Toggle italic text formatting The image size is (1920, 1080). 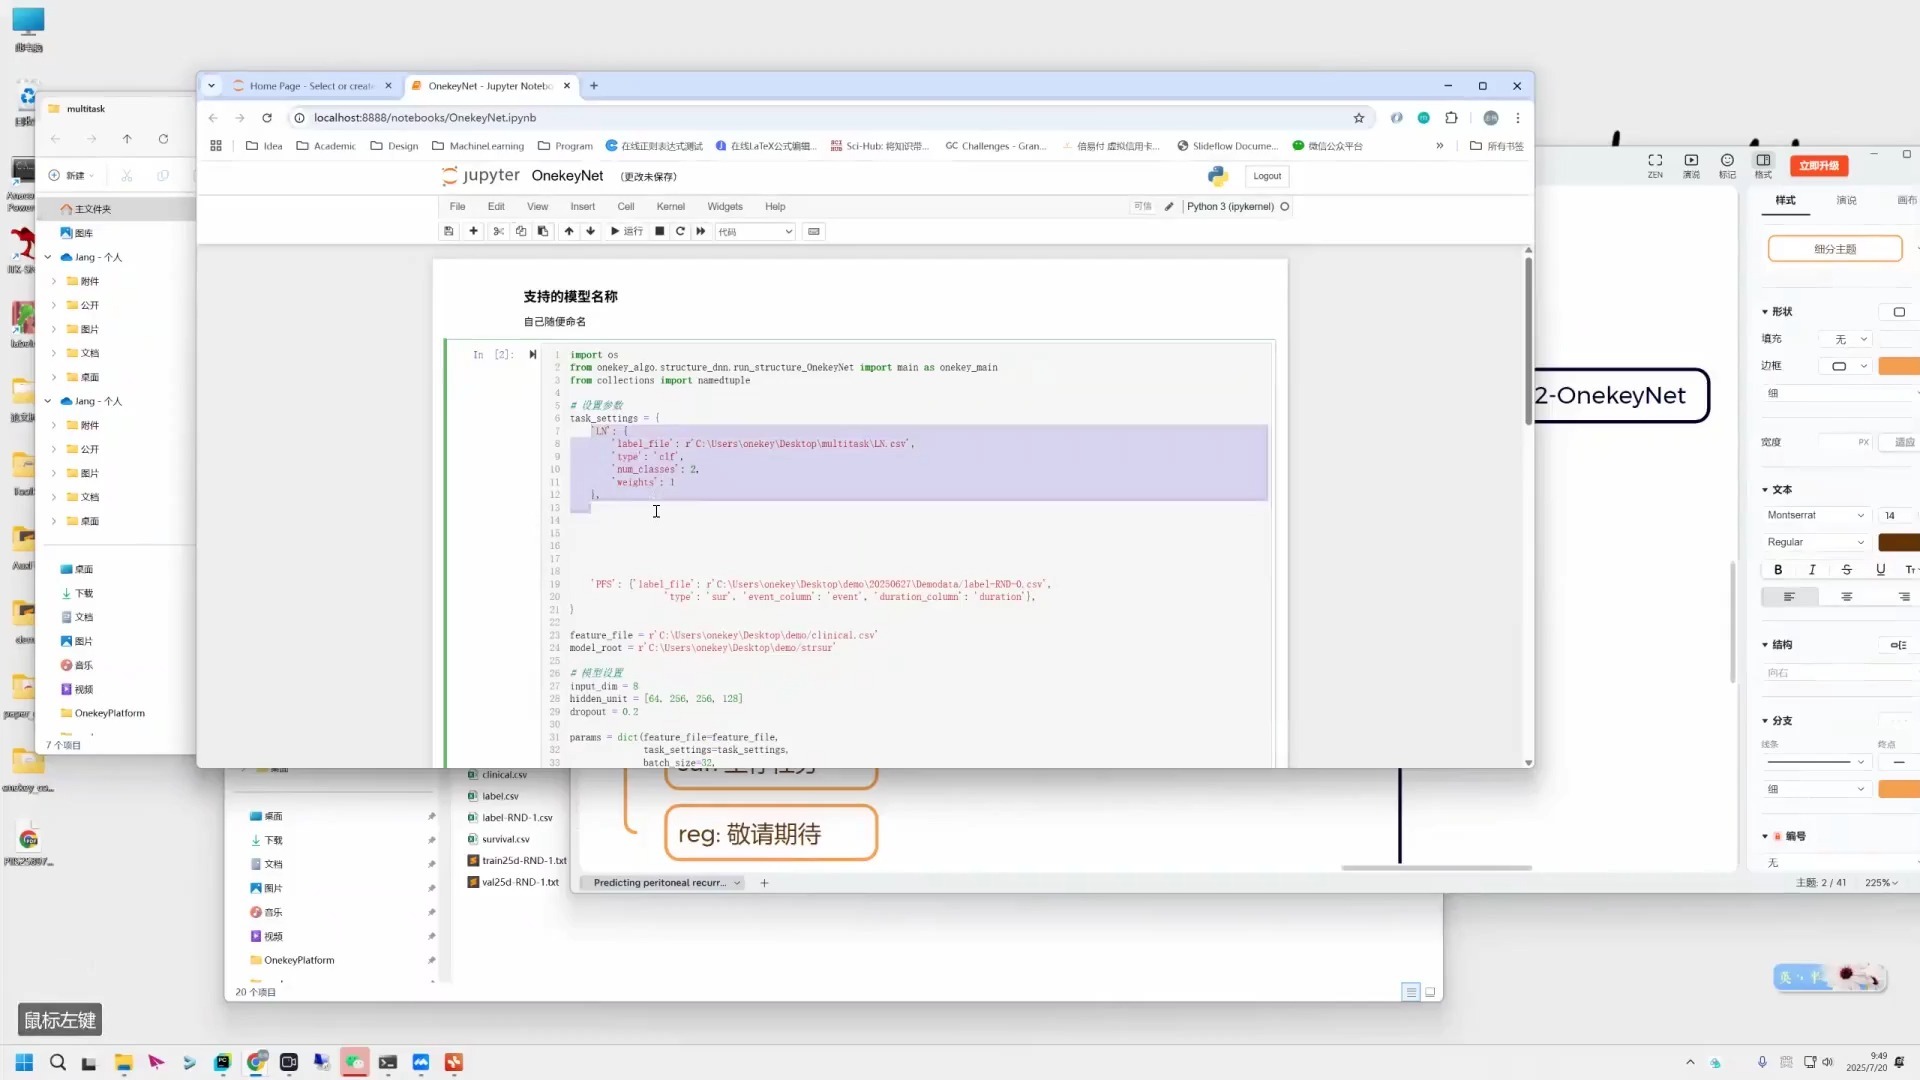coord(1812,570)
